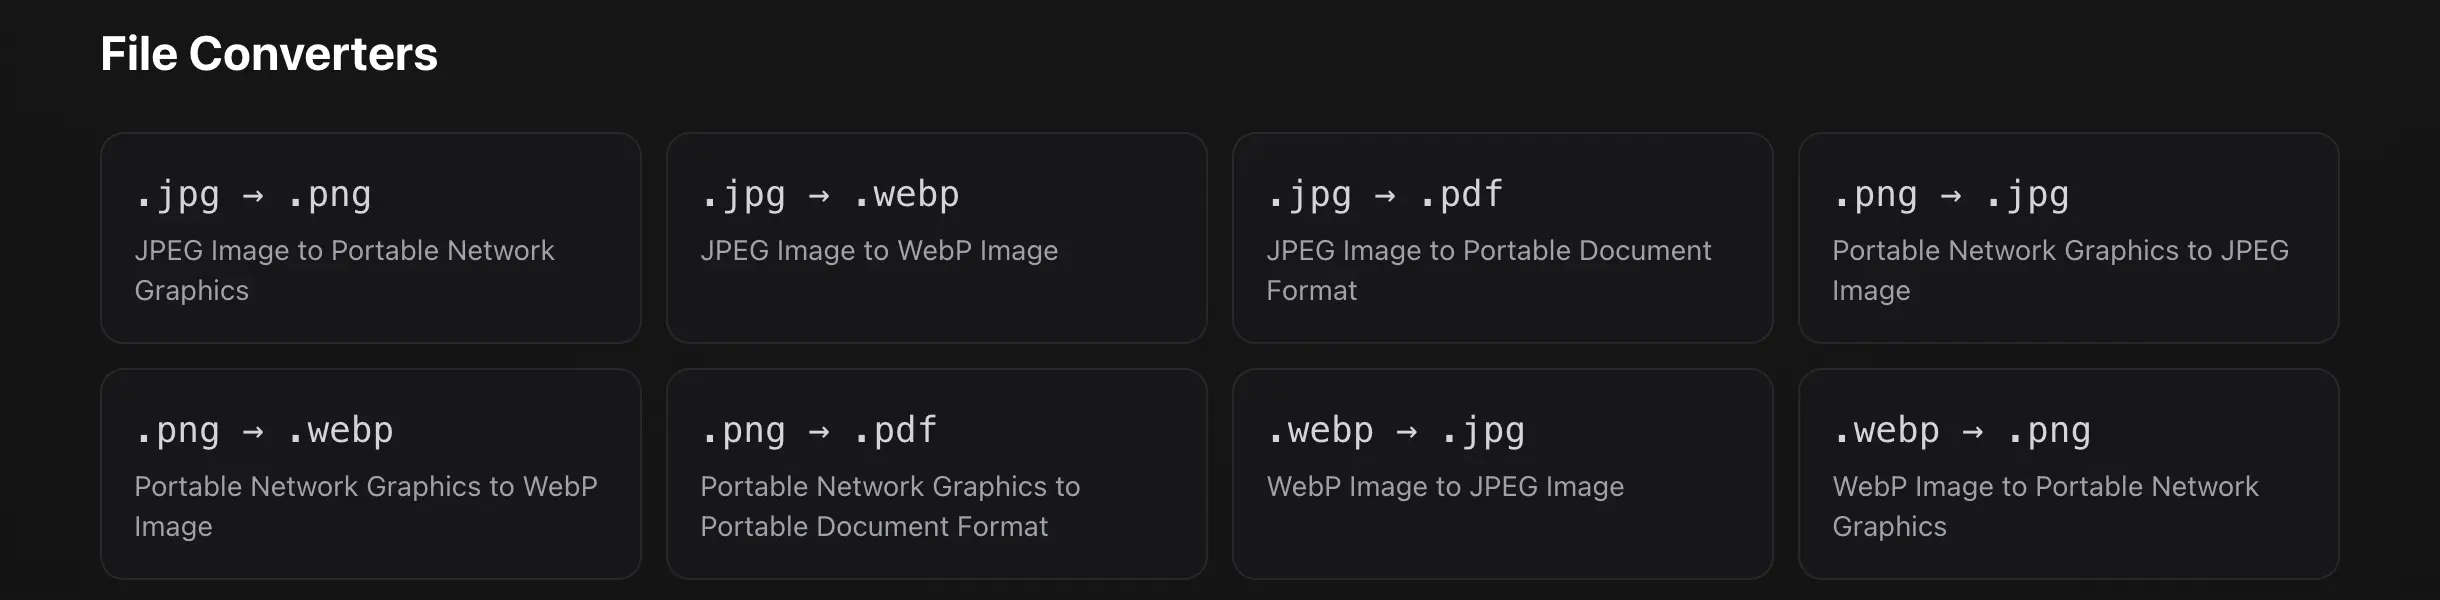Click 'Portable Network Graphics to Portable Document Format'
2440x600 pixels.
point(890,505)
